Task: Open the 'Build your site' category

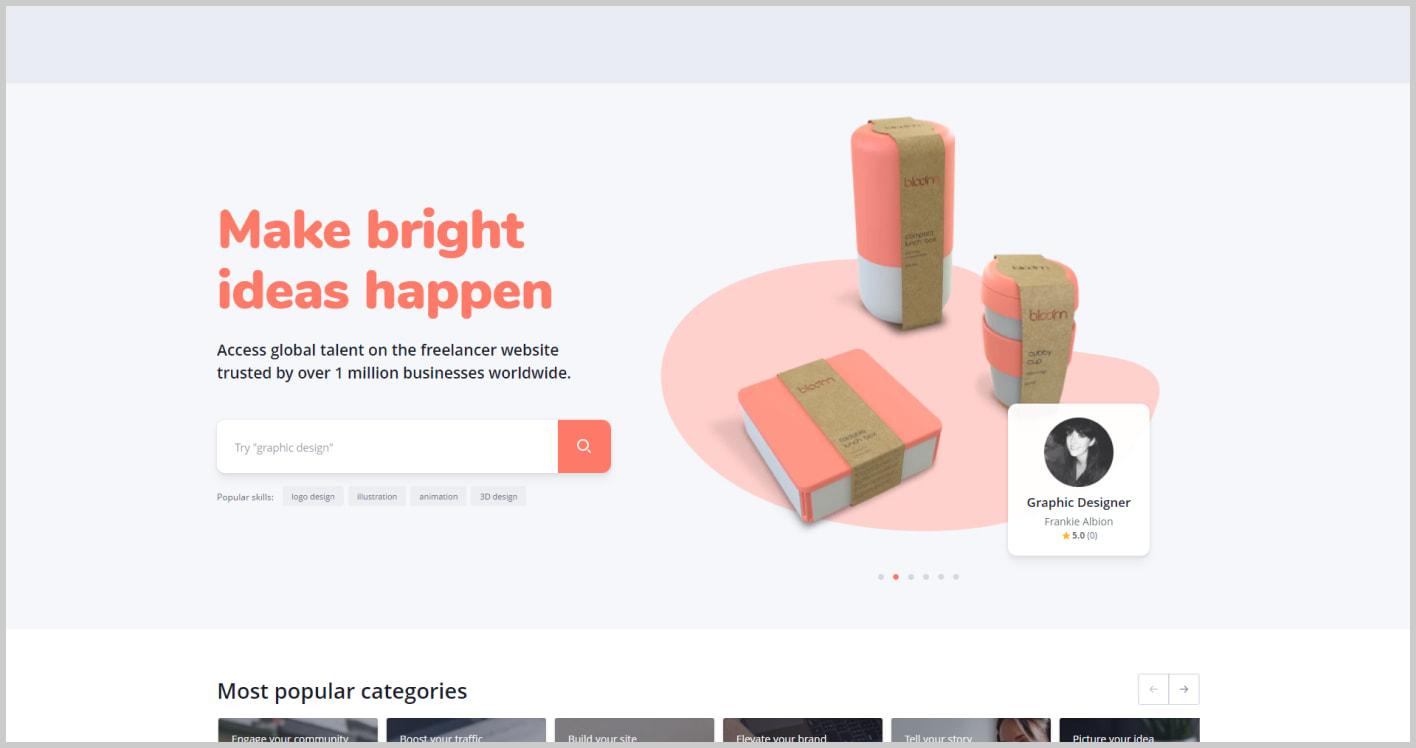Action: click(x=634, y=730)
